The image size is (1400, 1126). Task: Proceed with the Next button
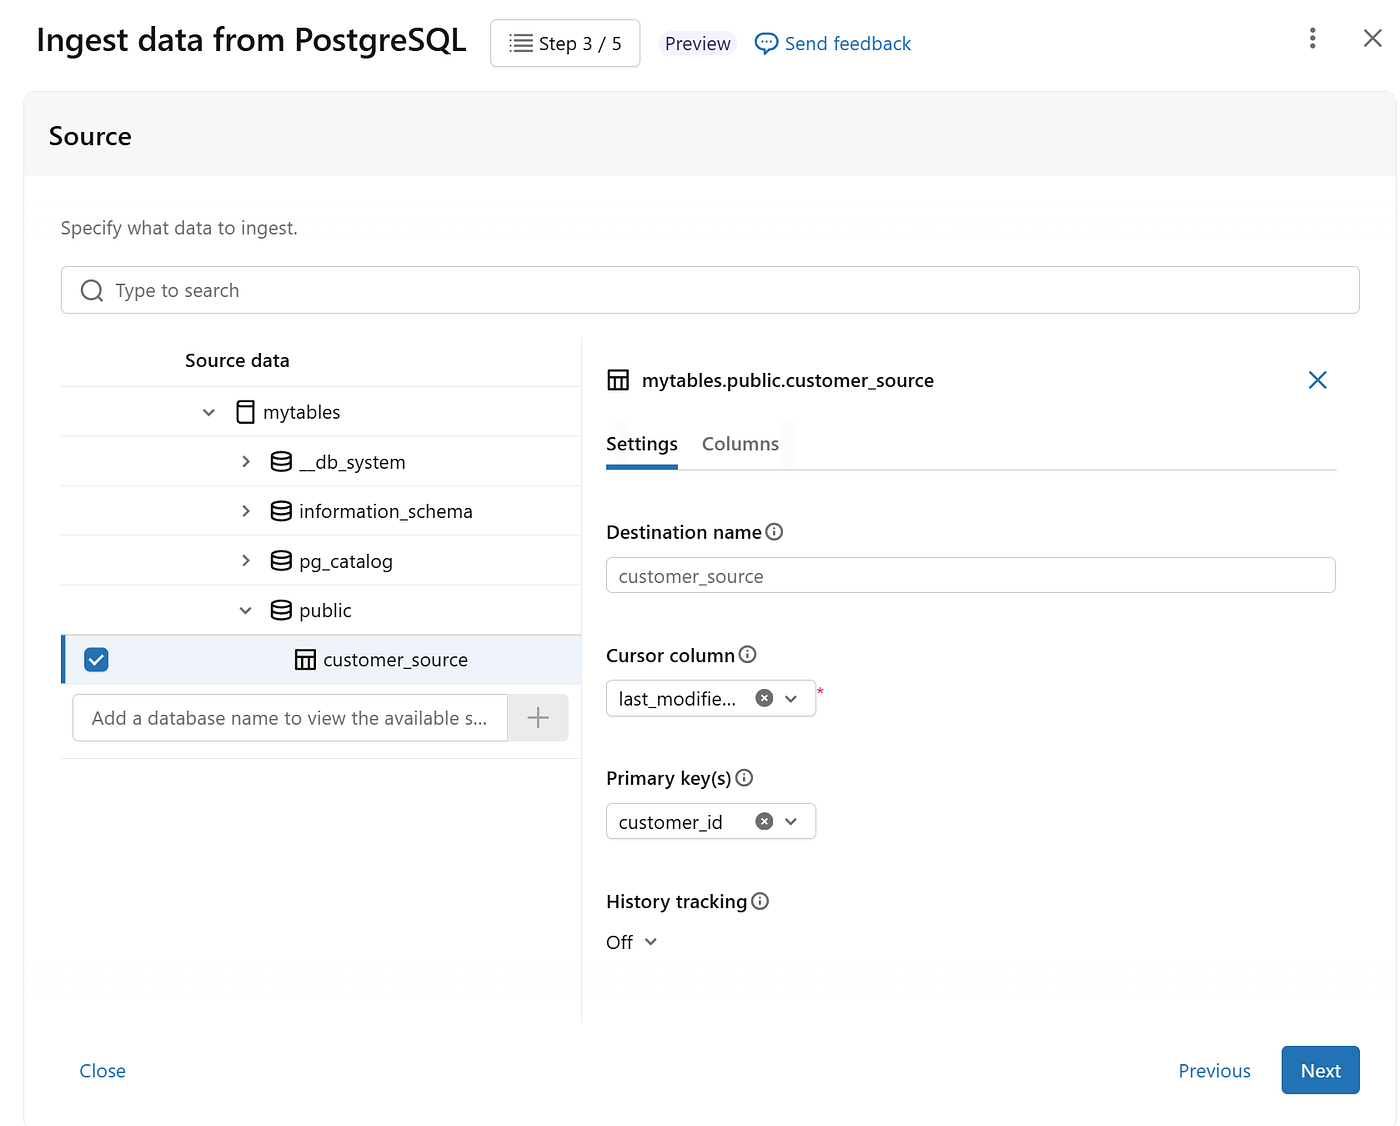1320,1070
